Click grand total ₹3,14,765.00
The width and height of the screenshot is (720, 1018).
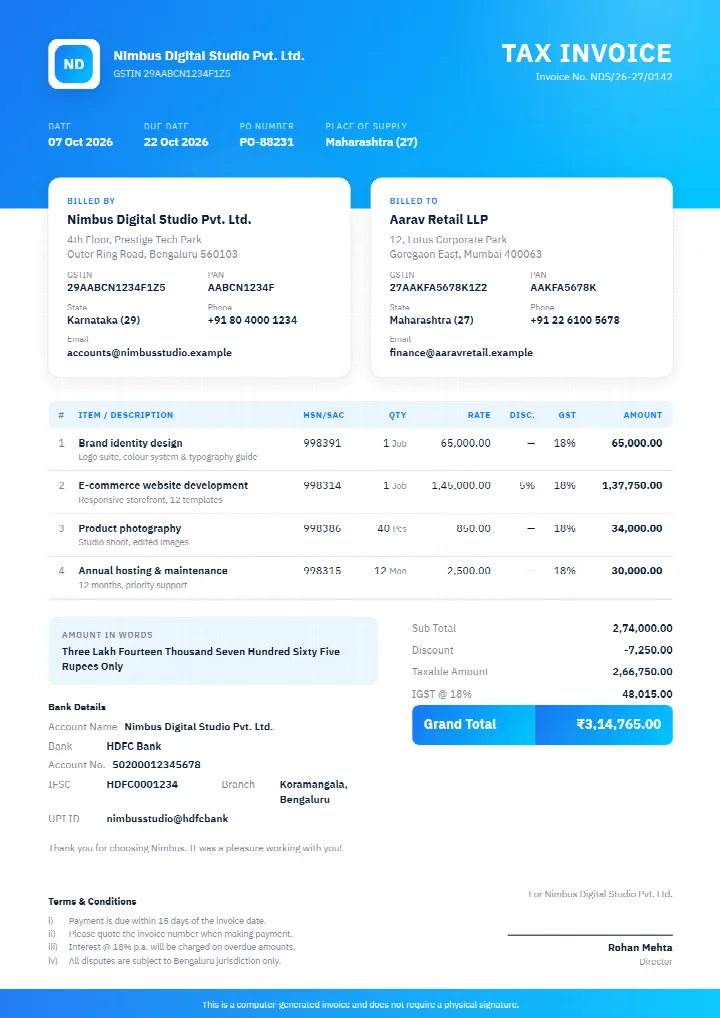pyautogui.click(x=619, y=724)
